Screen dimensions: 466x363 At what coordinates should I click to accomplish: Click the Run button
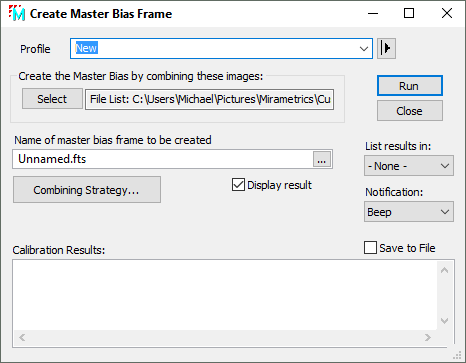pos(410,86)
